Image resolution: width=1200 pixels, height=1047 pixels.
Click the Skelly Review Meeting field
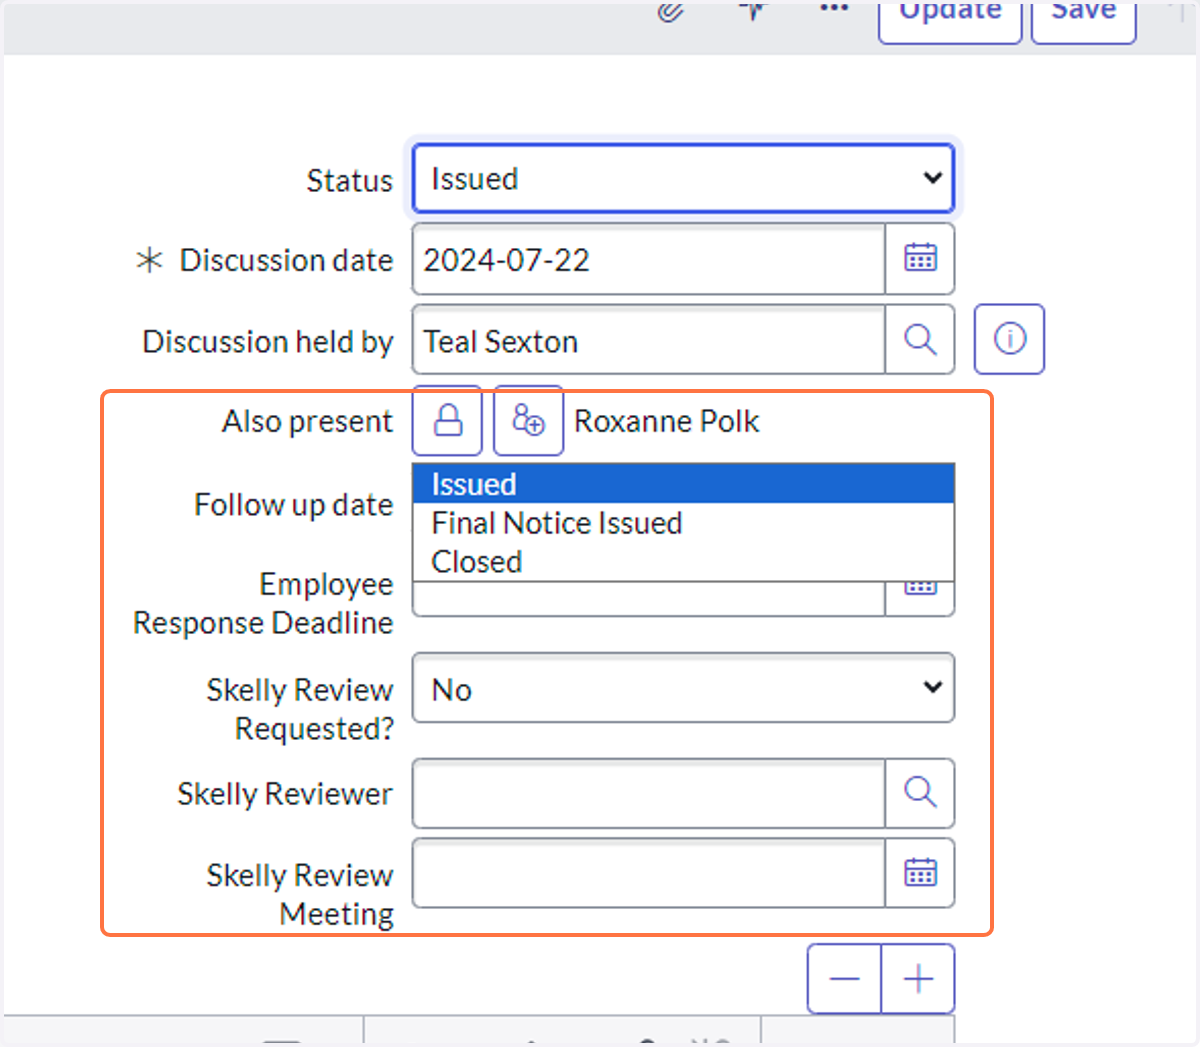[649, 873]
